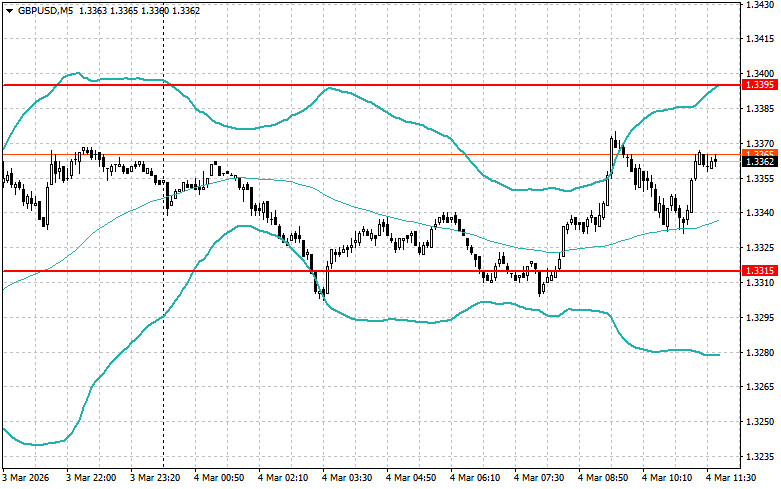This screenshot has height=489, width=781.
Task: Select the GBPUSD,M5 chart title text
Action: point(45,10)
